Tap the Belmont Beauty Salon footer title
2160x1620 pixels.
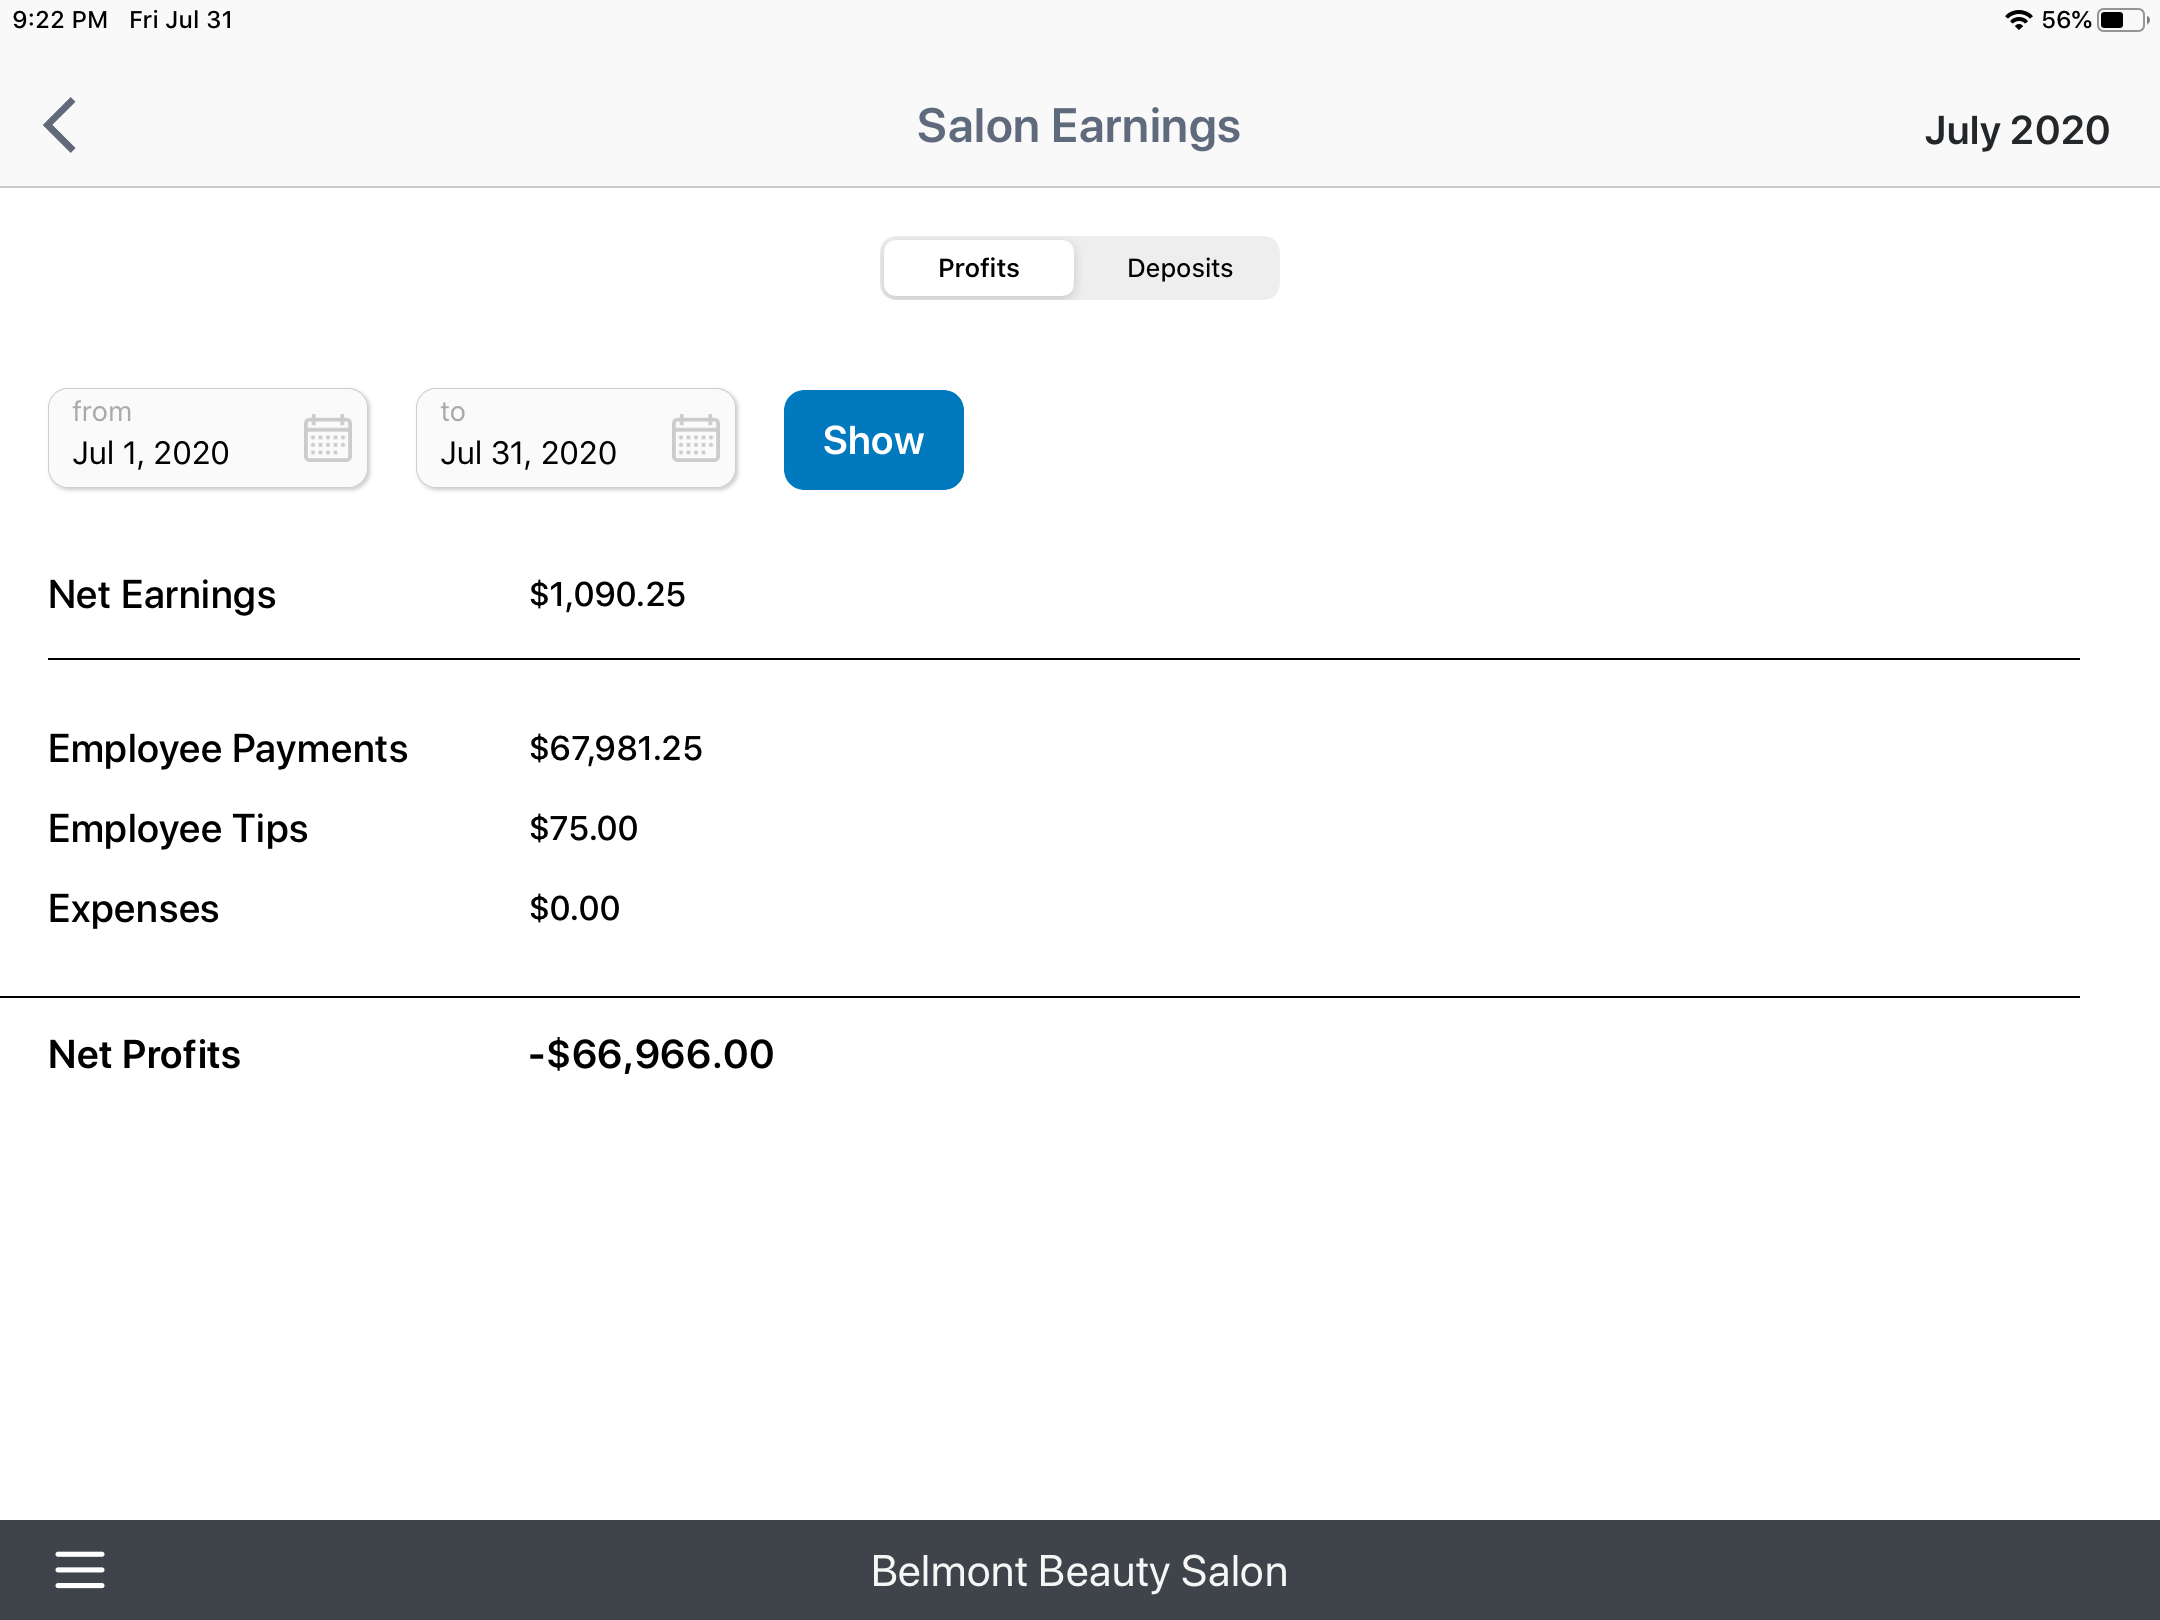click(1079, 1571)
